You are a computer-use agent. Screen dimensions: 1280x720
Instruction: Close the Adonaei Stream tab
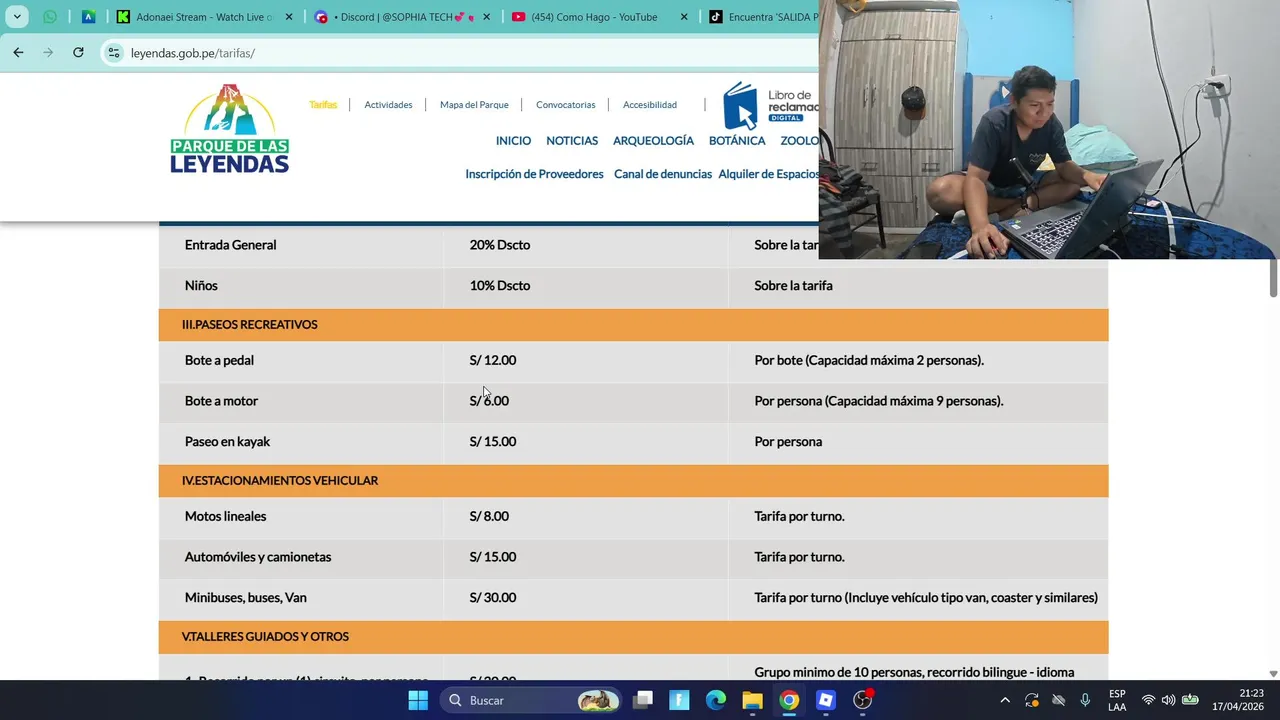(x=289, y=17)
